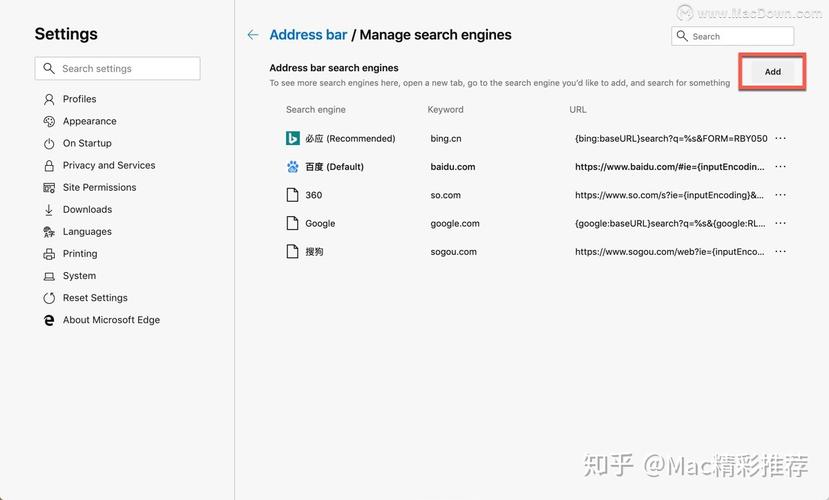Select the 搜狗 engine name
The height and width of the screenshot is (500, 829).
coord(314,252)
